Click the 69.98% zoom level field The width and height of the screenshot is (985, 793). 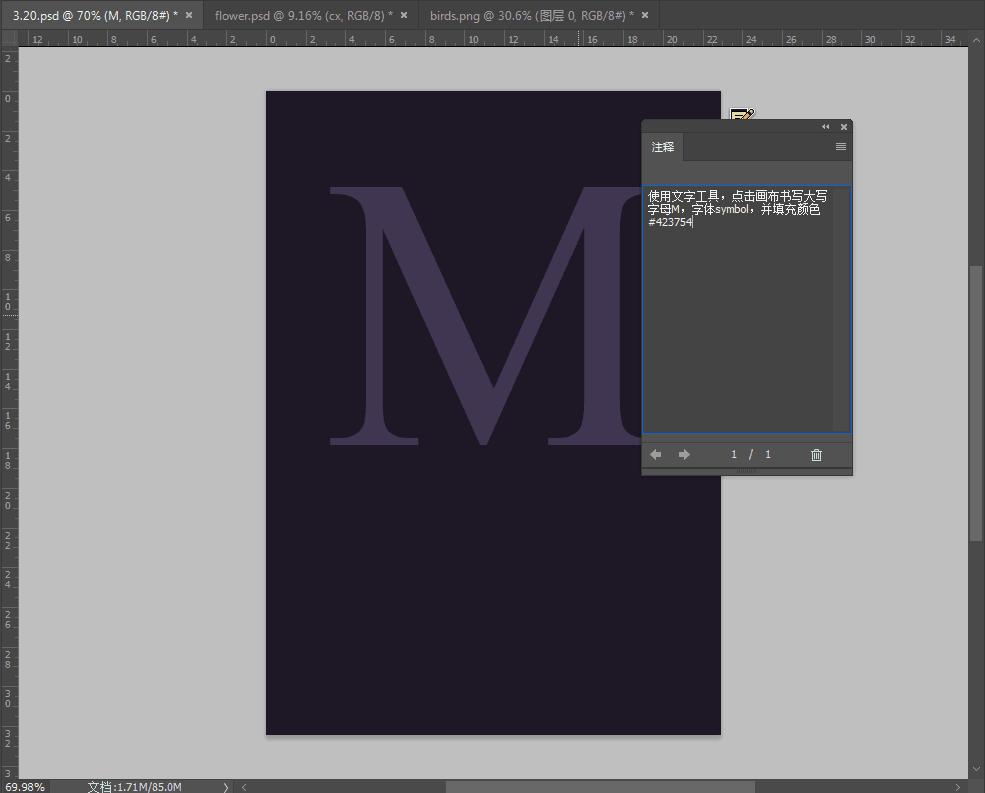click(24, 787)
